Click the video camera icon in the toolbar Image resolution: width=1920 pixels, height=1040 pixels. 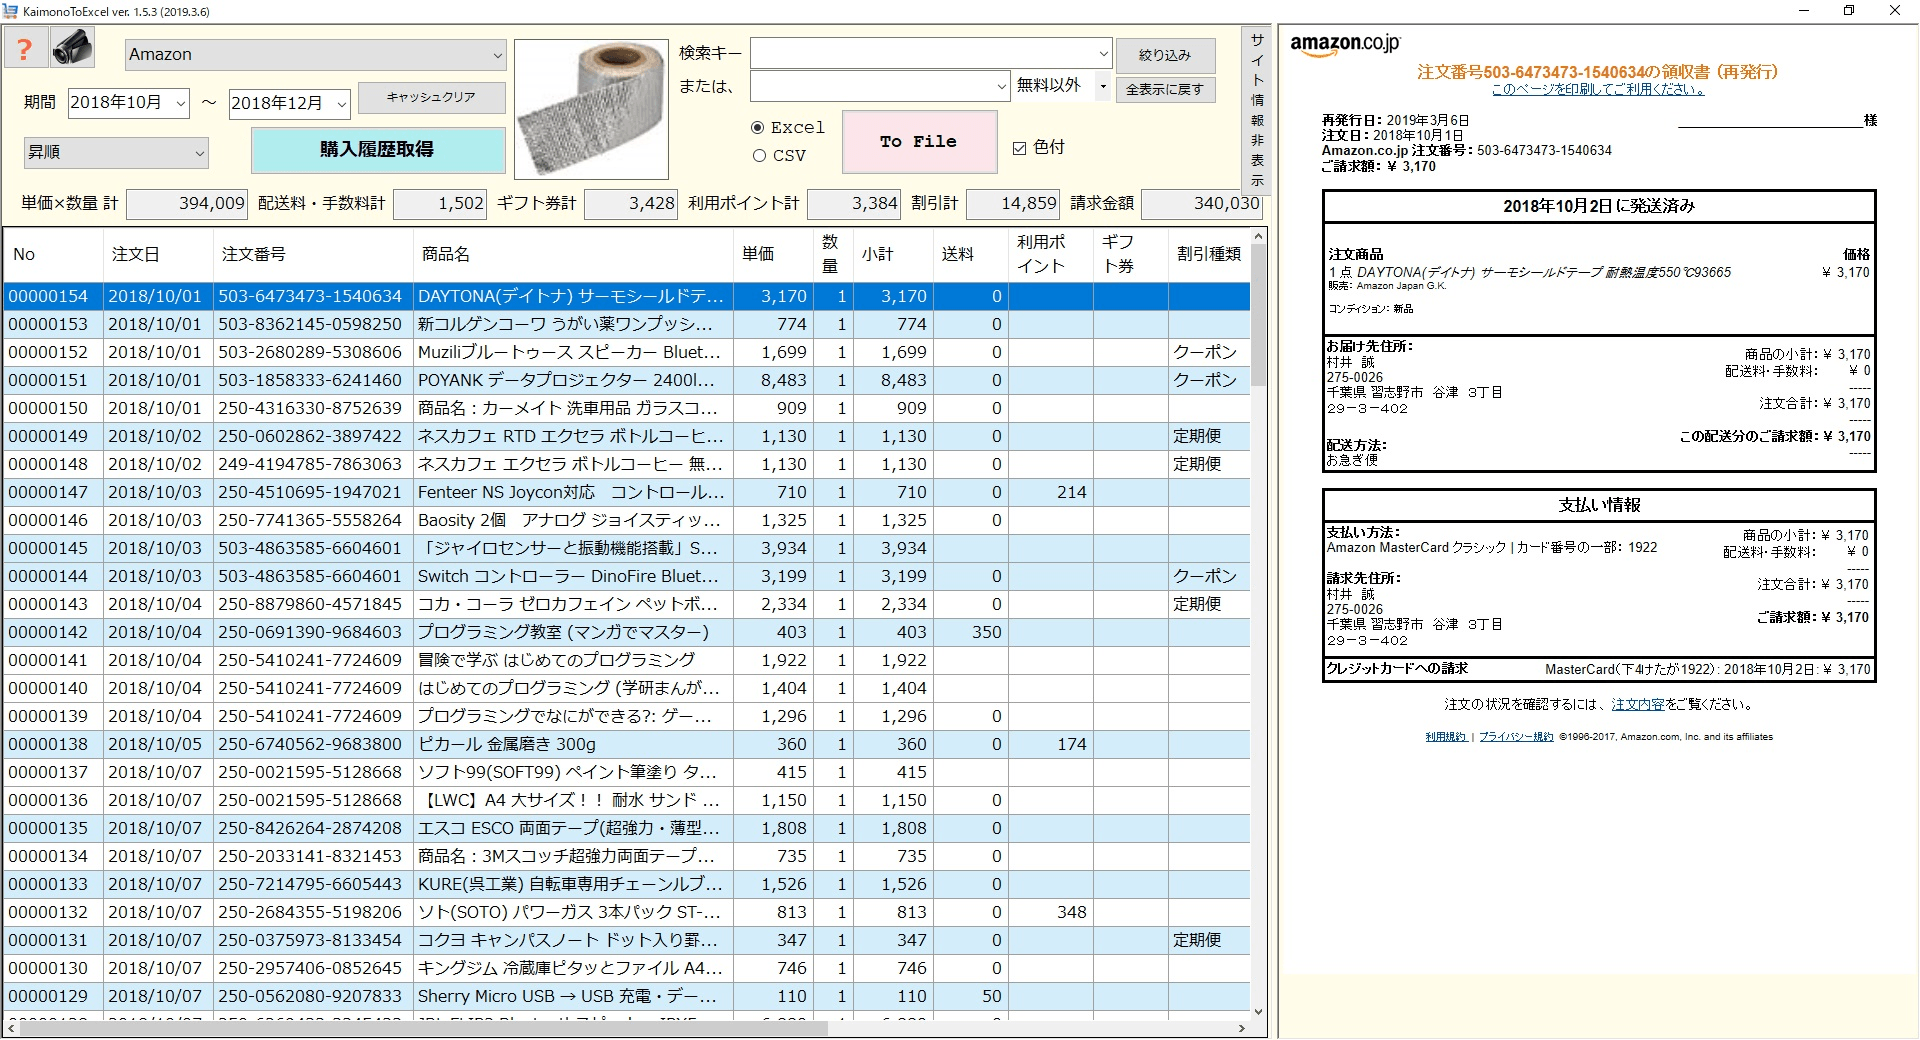(x=72, y=47)
